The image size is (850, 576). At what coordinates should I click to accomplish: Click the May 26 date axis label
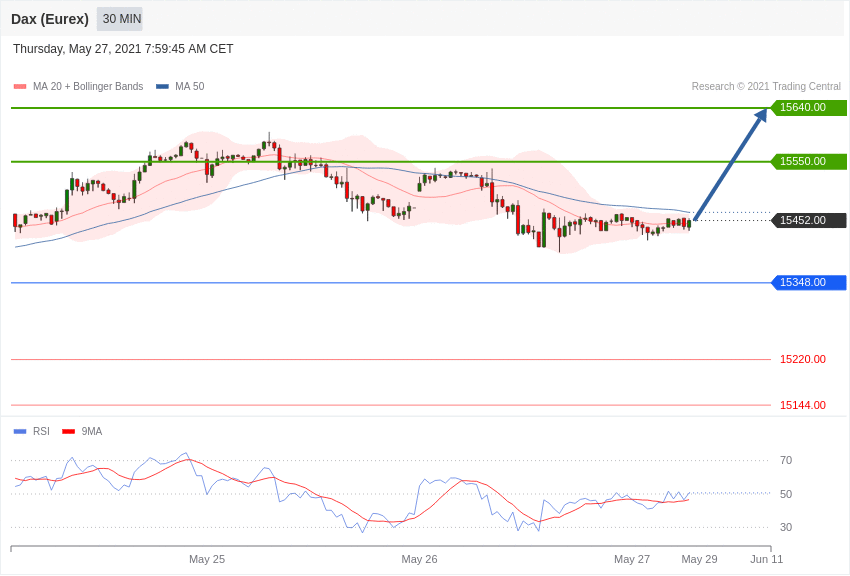[419, 559]
